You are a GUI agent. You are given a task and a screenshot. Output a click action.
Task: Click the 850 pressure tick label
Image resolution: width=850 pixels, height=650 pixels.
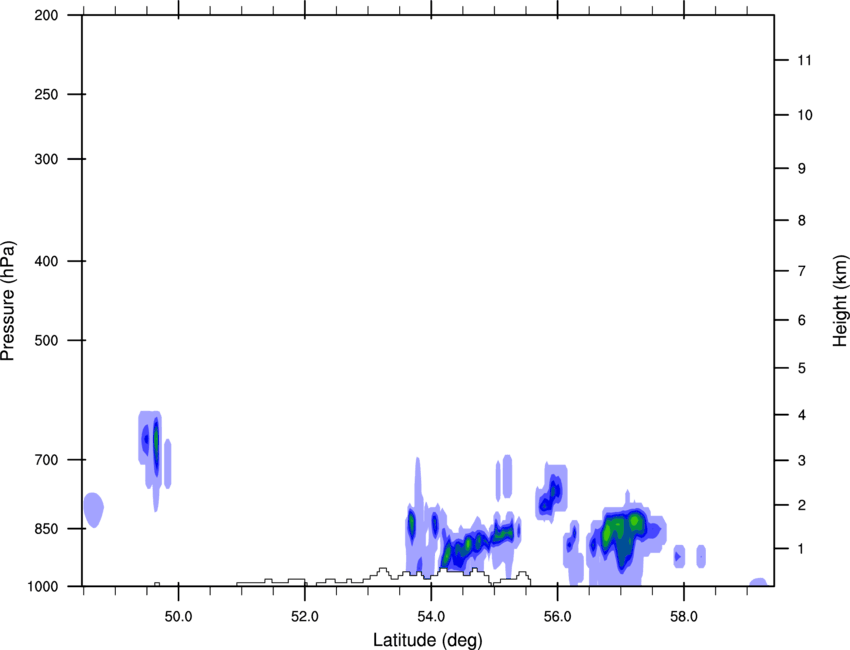click(46, 529)
